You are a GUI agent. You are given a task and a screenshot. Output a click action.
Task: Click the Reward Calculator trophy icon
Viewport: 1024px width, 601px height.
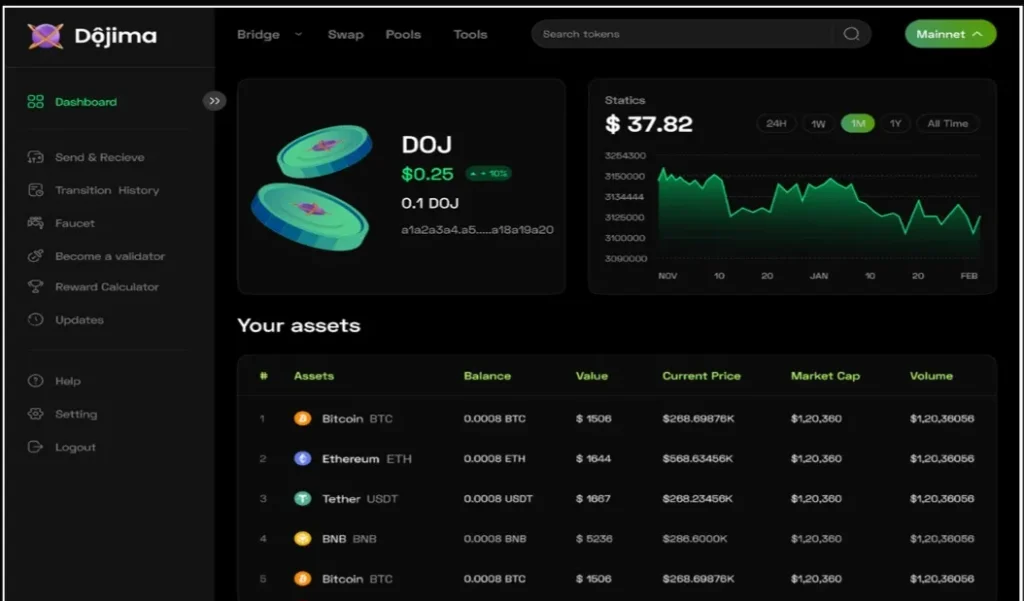(35, 287)
